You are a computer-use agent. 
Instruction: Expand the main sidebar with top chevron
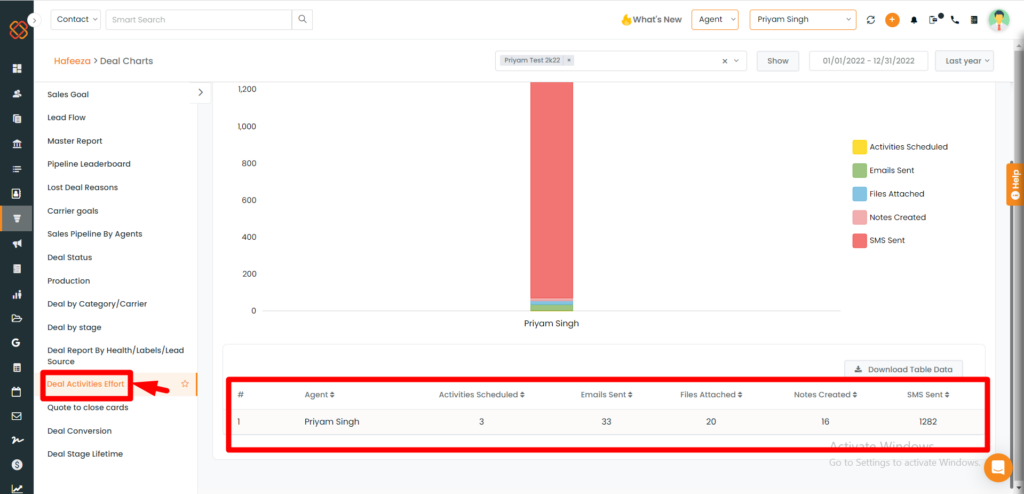(x=34, y=20)
